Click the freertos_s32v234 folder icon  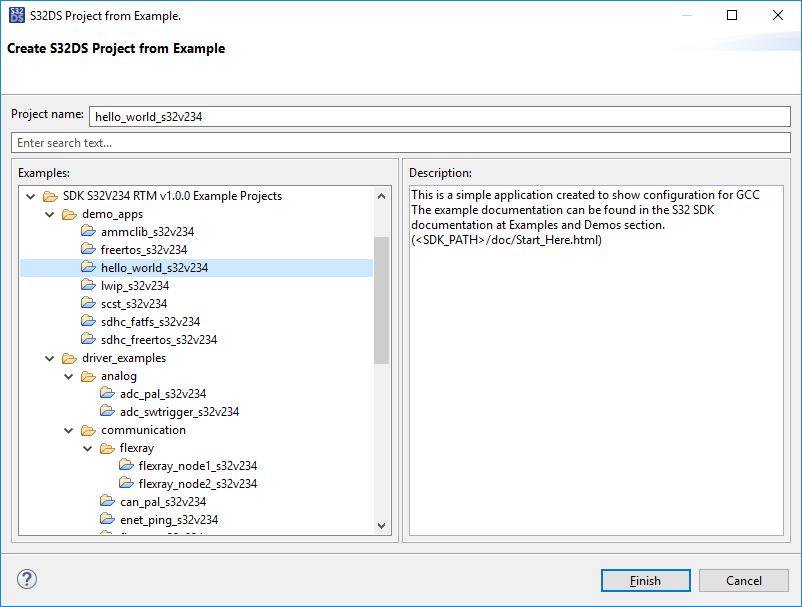88,249
